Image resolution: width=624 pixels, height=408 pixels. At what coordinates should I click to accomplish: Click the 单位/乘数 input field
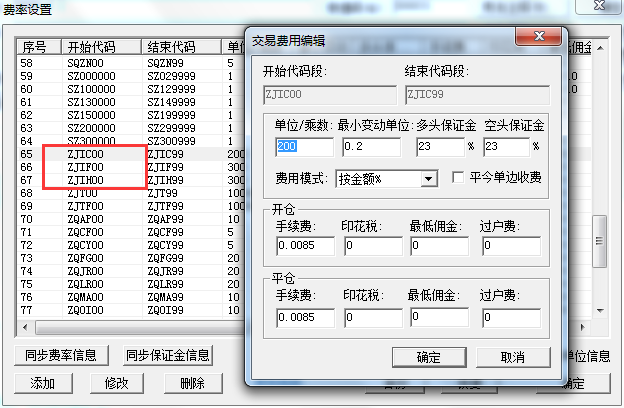[x=304, y=146]
